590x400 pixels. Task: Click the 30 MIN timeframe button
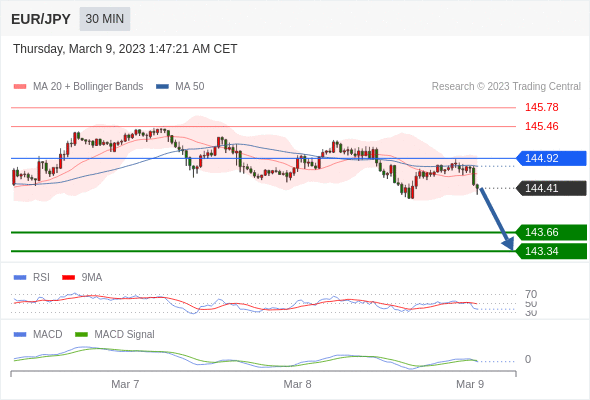tap(105, 19)
